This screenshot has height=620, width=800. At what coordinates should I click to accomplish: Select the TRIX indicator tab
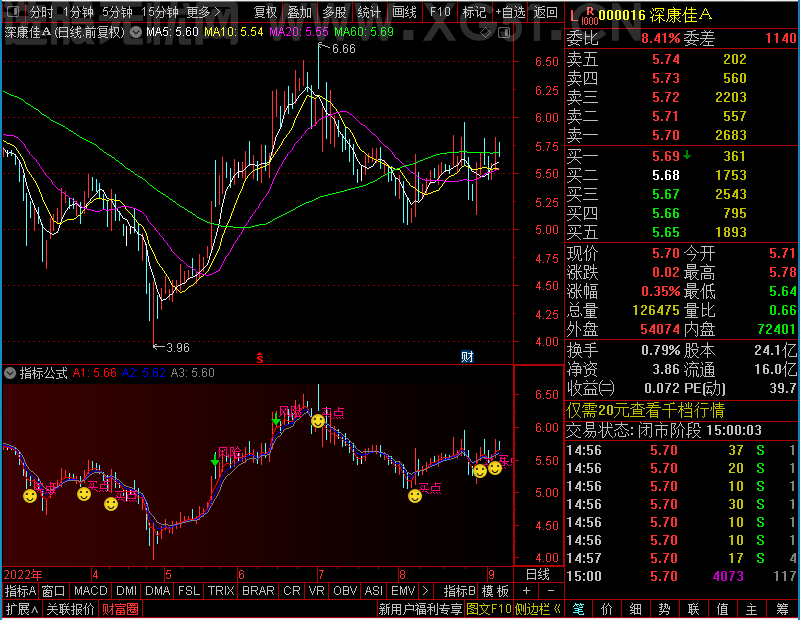coord(221,591)
